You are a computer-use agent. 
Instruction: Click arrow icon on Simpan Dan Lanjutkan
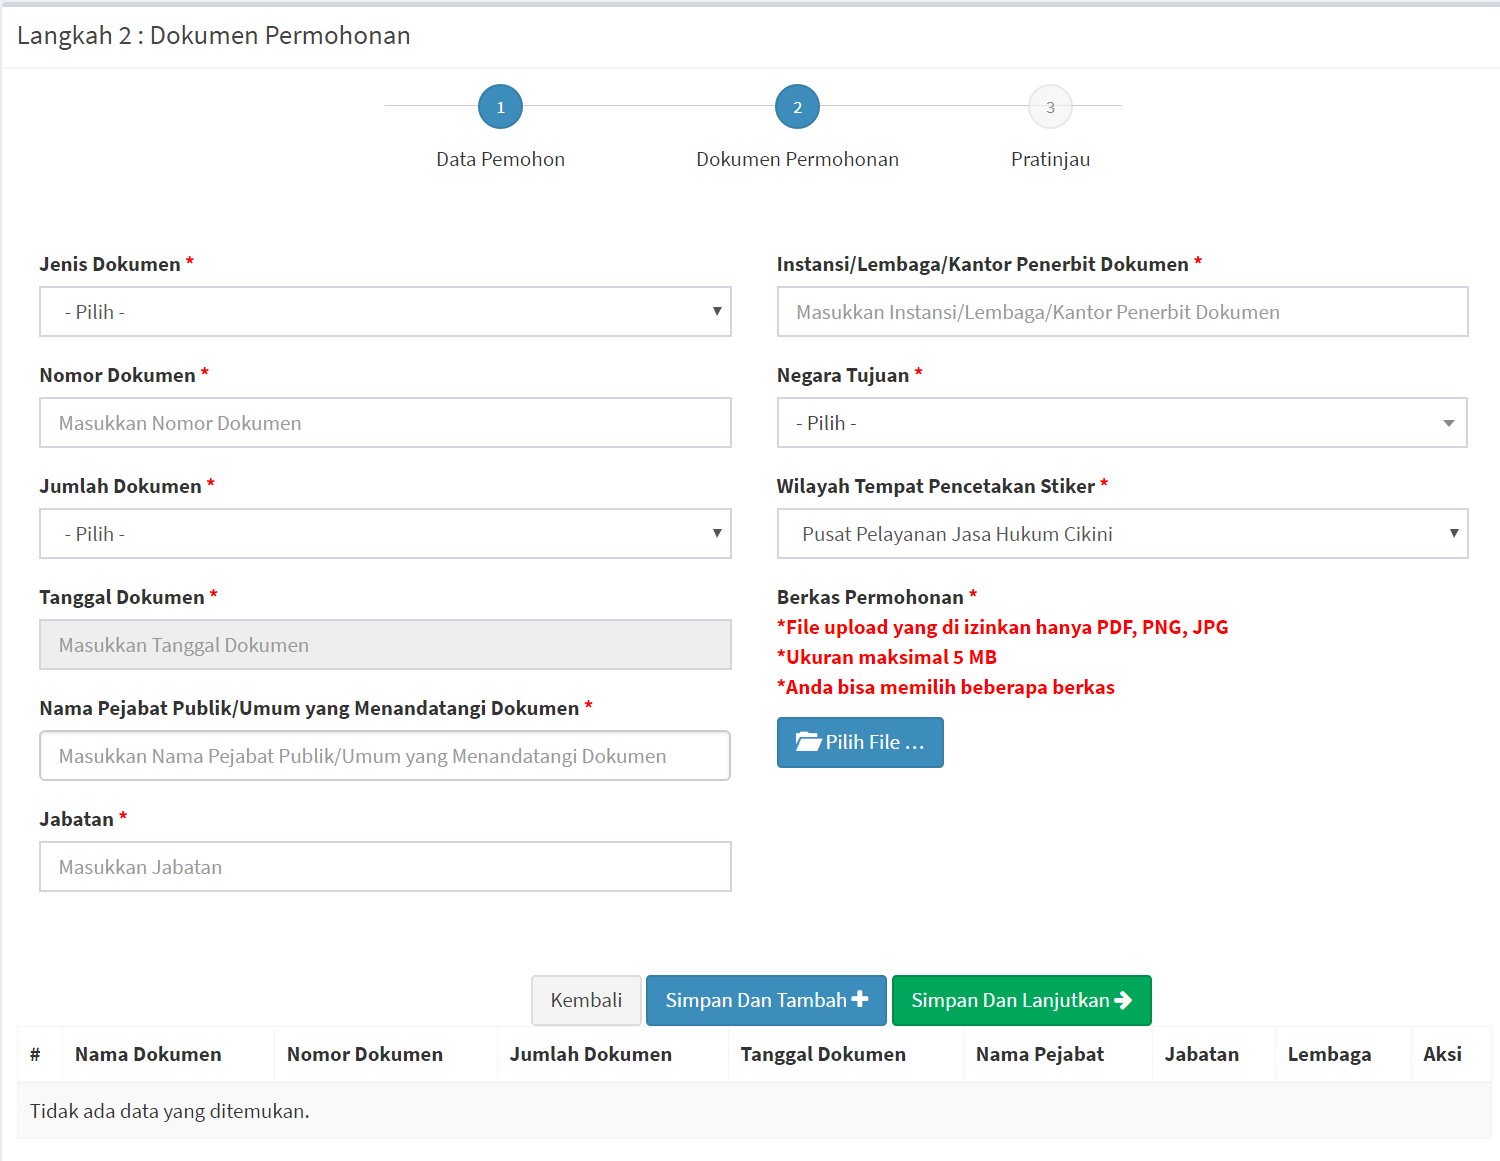(1123, 1000)
